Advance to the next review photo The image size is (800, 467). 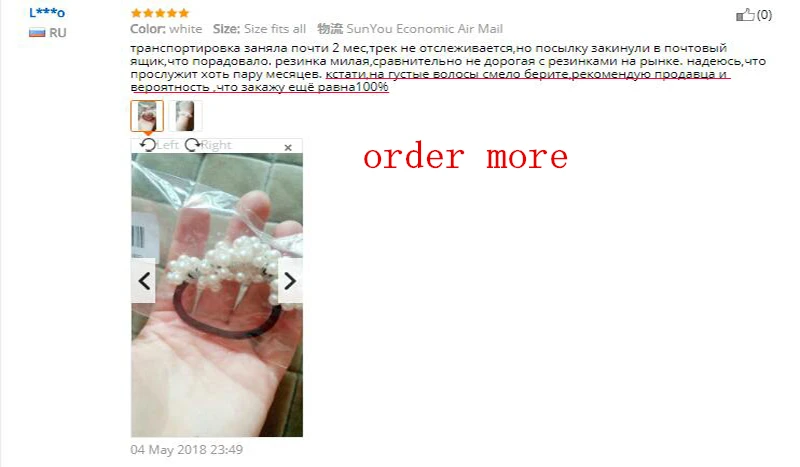point(290,281)
